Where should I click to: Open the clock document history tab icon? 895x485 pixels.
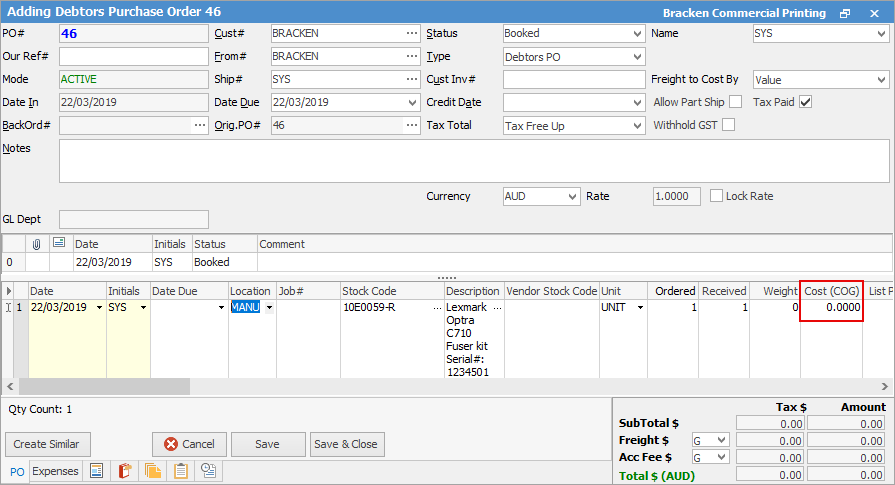tap(209, 471)
